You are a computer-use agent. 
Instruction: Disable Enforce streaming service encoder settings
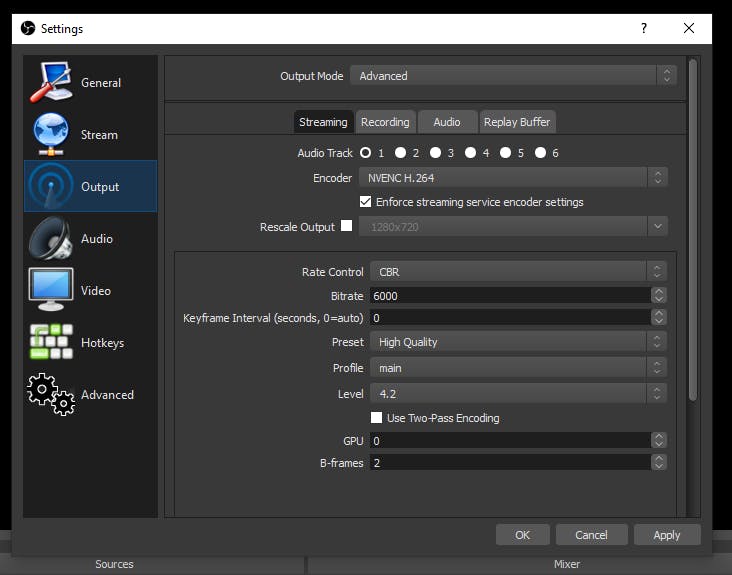coord(366,202)
